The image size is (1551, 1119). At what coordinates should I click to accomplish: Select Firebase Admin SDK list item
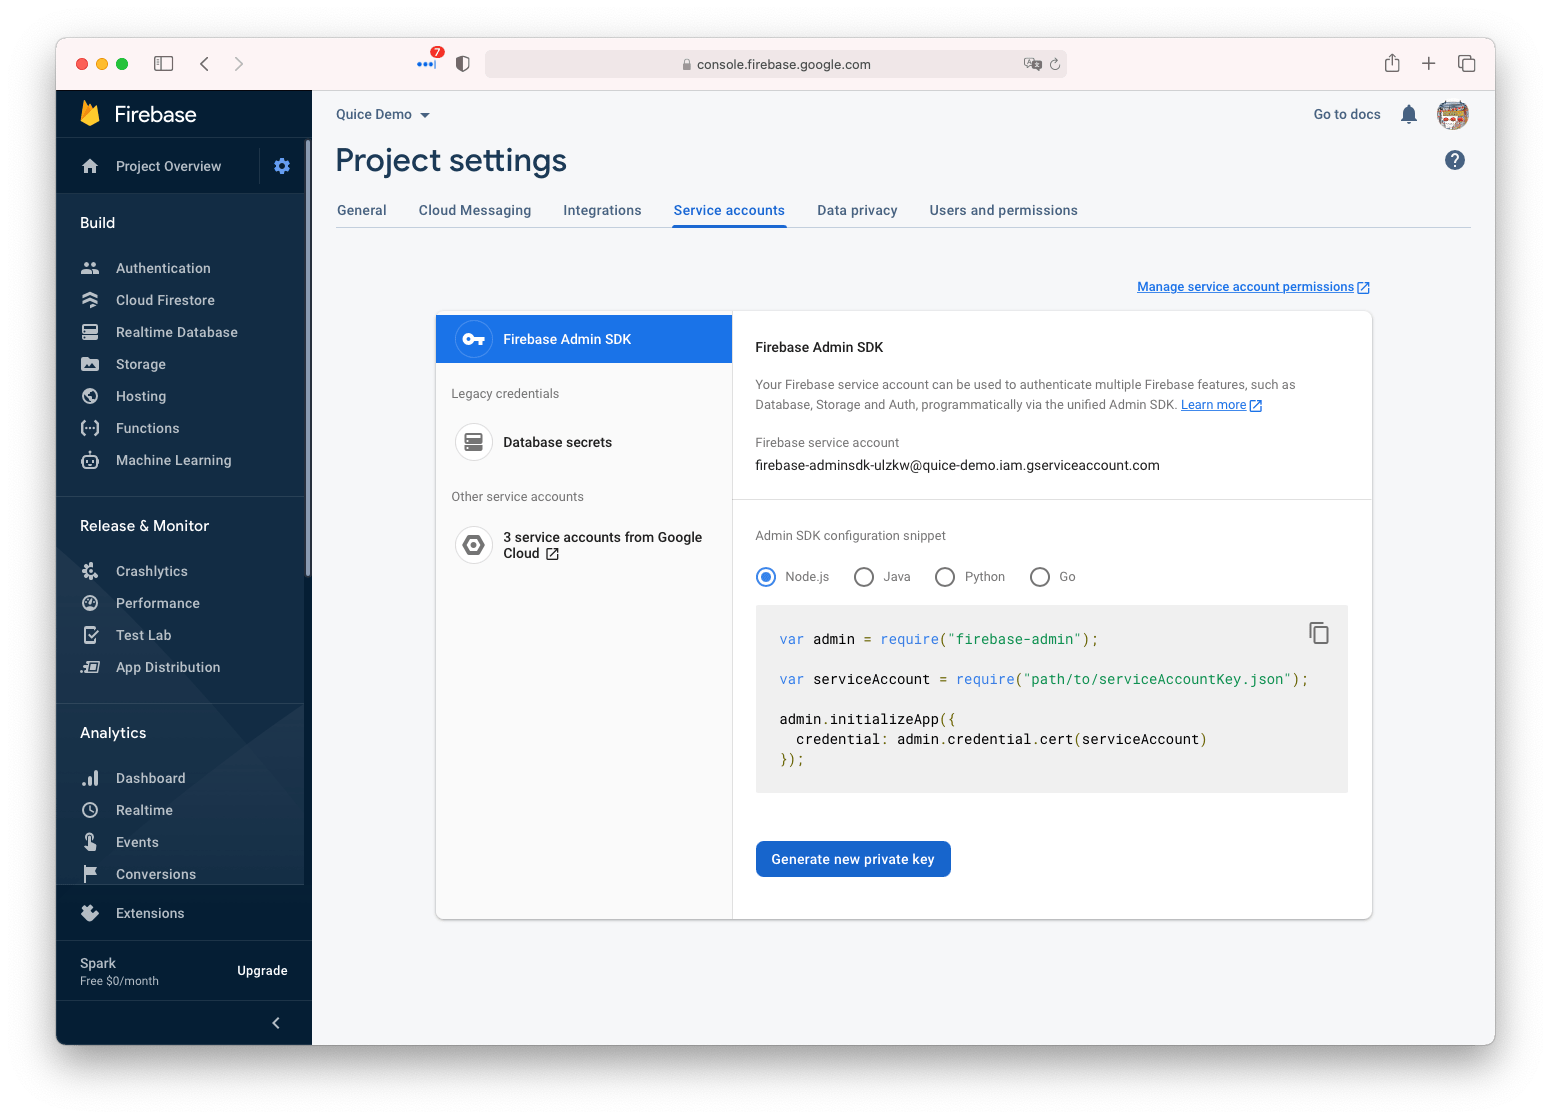click(x=584, y=339)
